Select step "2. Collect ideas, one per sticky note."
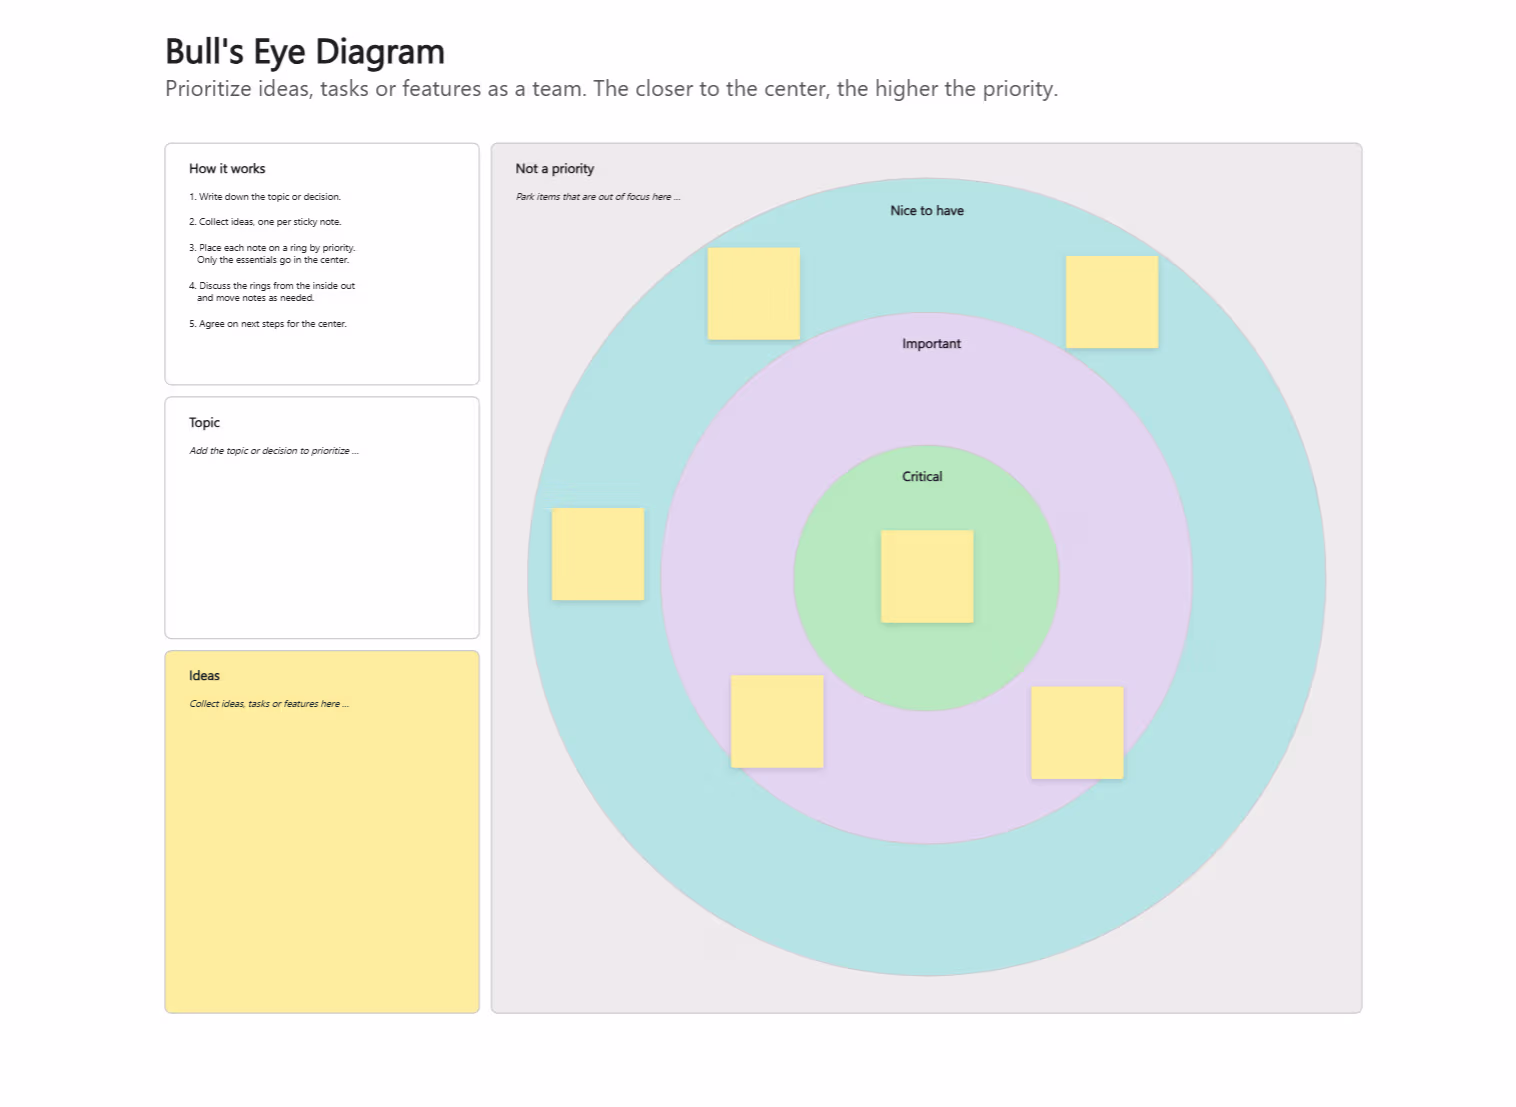 (x=265, y=222)
